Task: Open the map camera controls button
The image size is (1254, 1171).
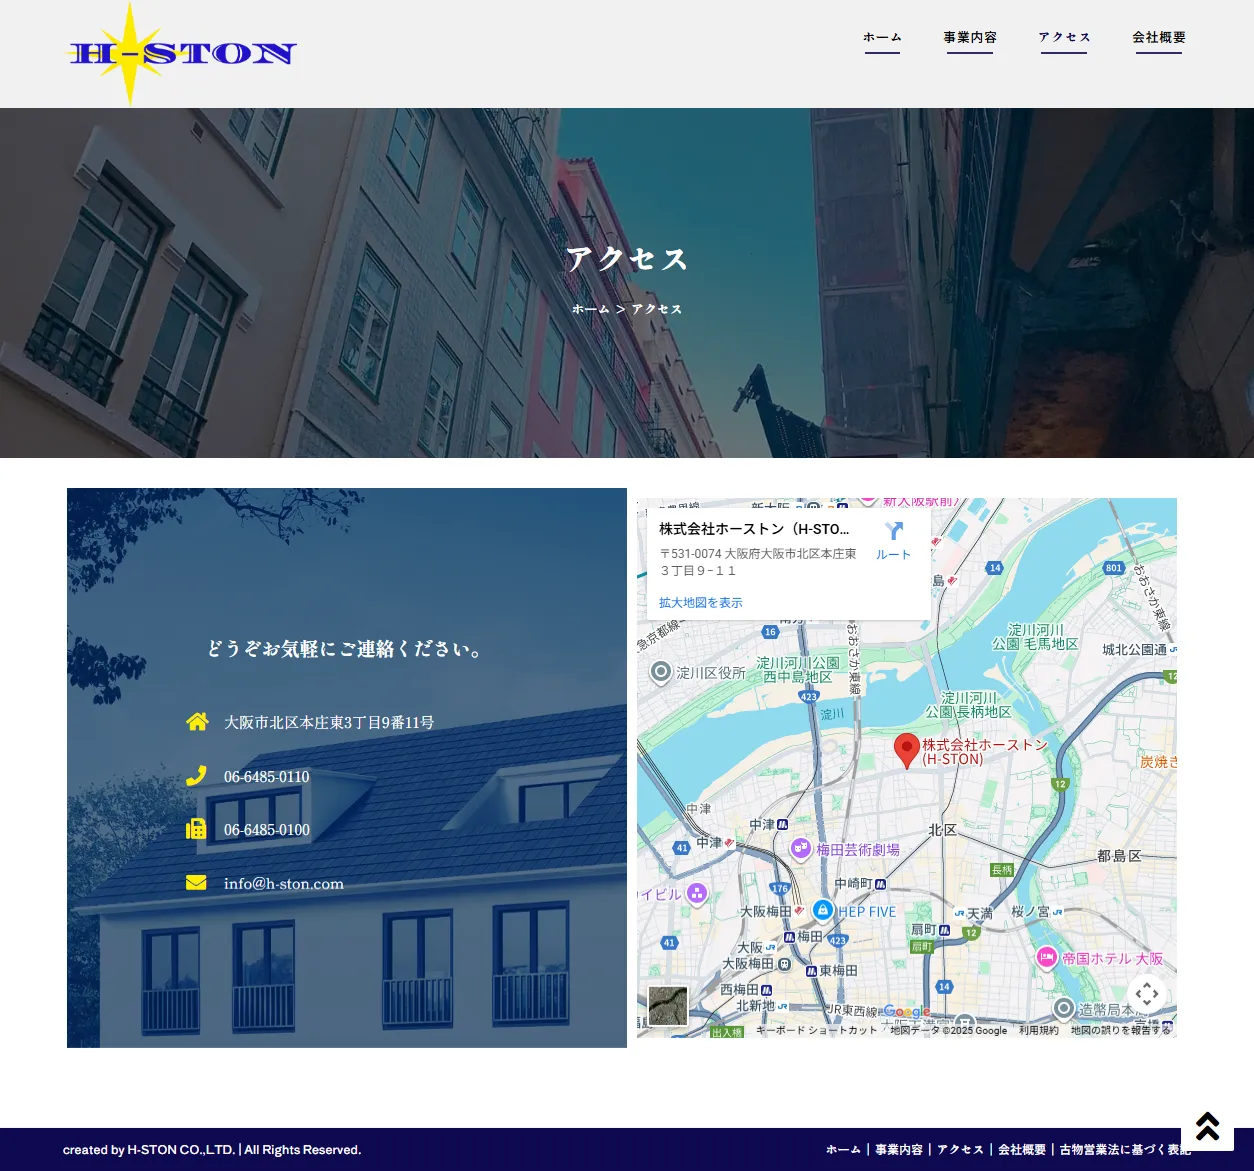Action: coord(1147,994)
